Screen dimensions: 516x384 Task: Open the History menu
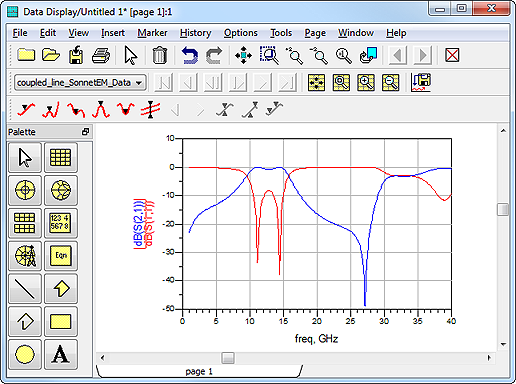click(x=195, y=33)
